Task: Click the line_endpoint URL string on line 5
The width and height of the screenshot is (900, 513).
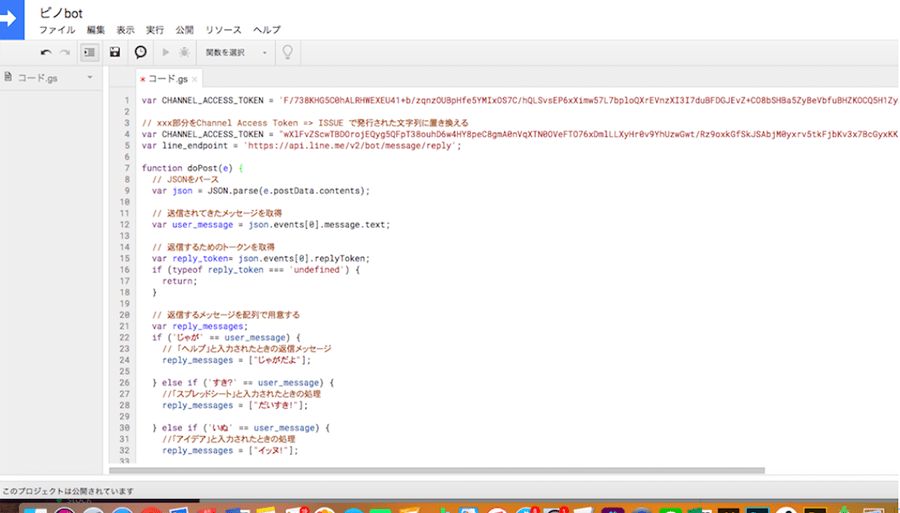Action: [352, 146]
